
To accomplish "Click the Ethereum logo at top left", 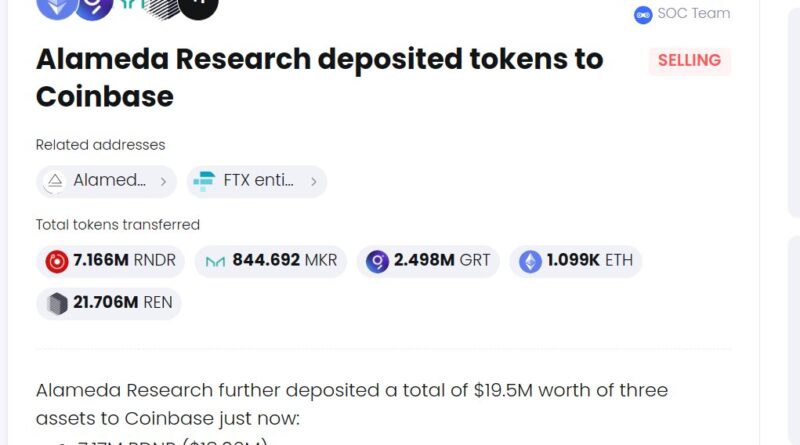I will [56, 4].
